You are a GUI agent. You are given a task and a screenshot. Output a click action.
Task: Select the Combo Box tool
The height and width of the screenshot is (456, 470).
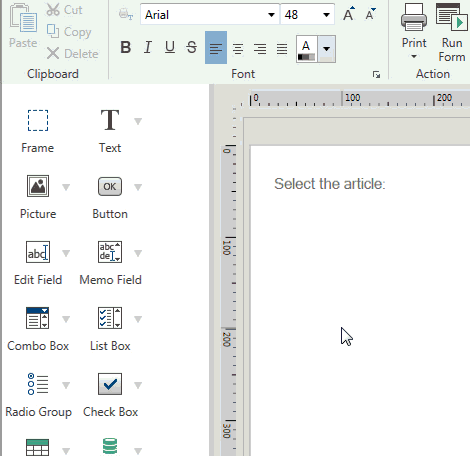[38, 318]
